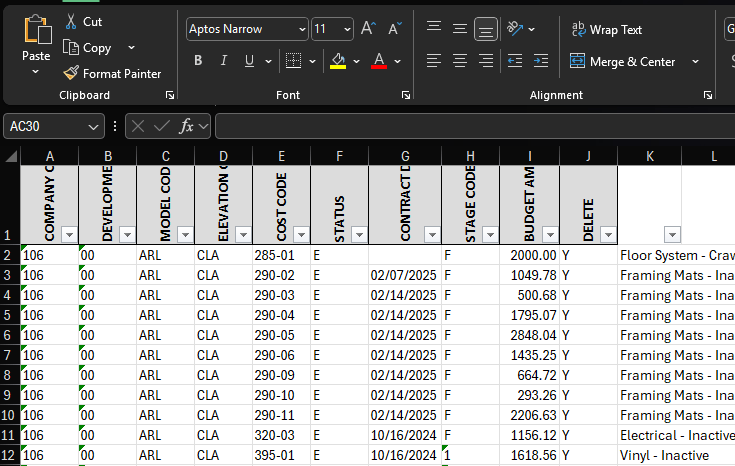Center text horizontally
This screenshot has height=466, width=735.
pos(460,61)
